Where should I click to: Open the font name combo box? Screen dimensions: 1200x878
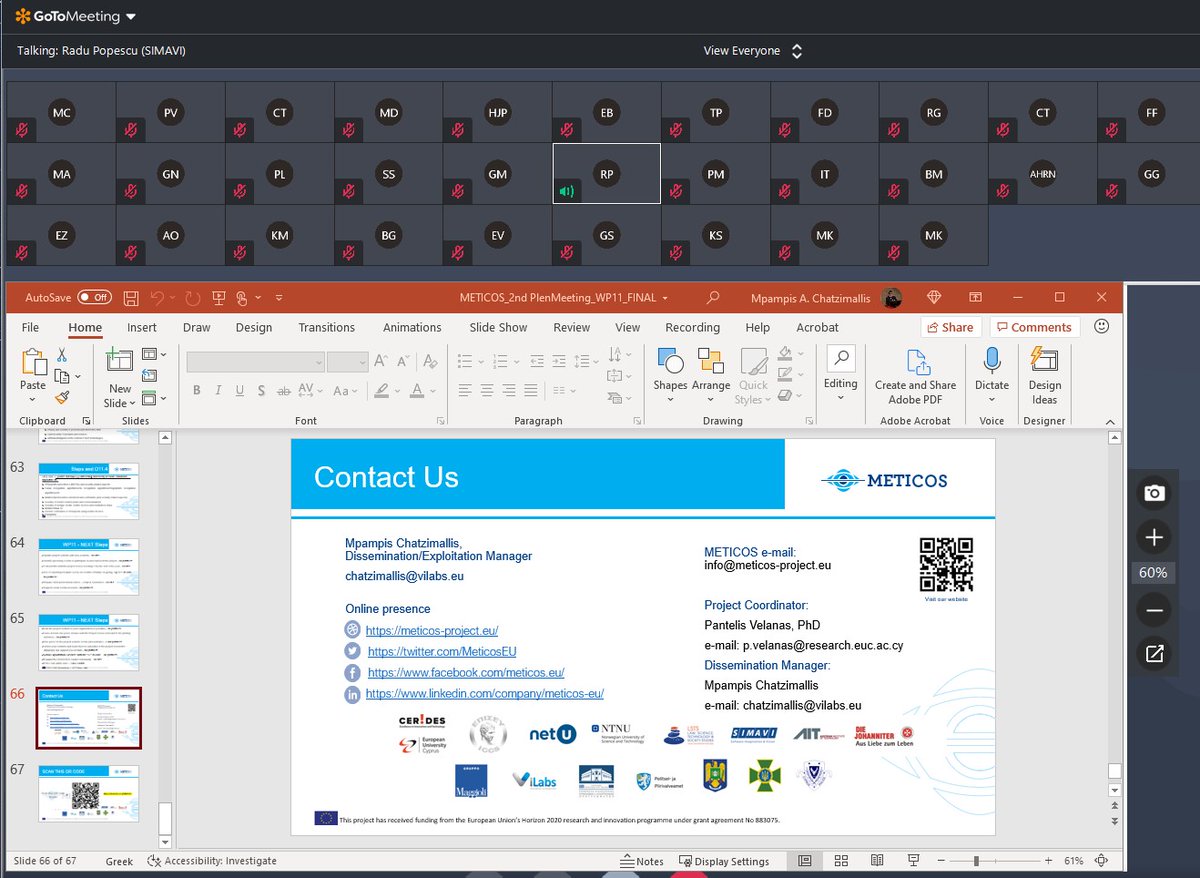point(256,362)
